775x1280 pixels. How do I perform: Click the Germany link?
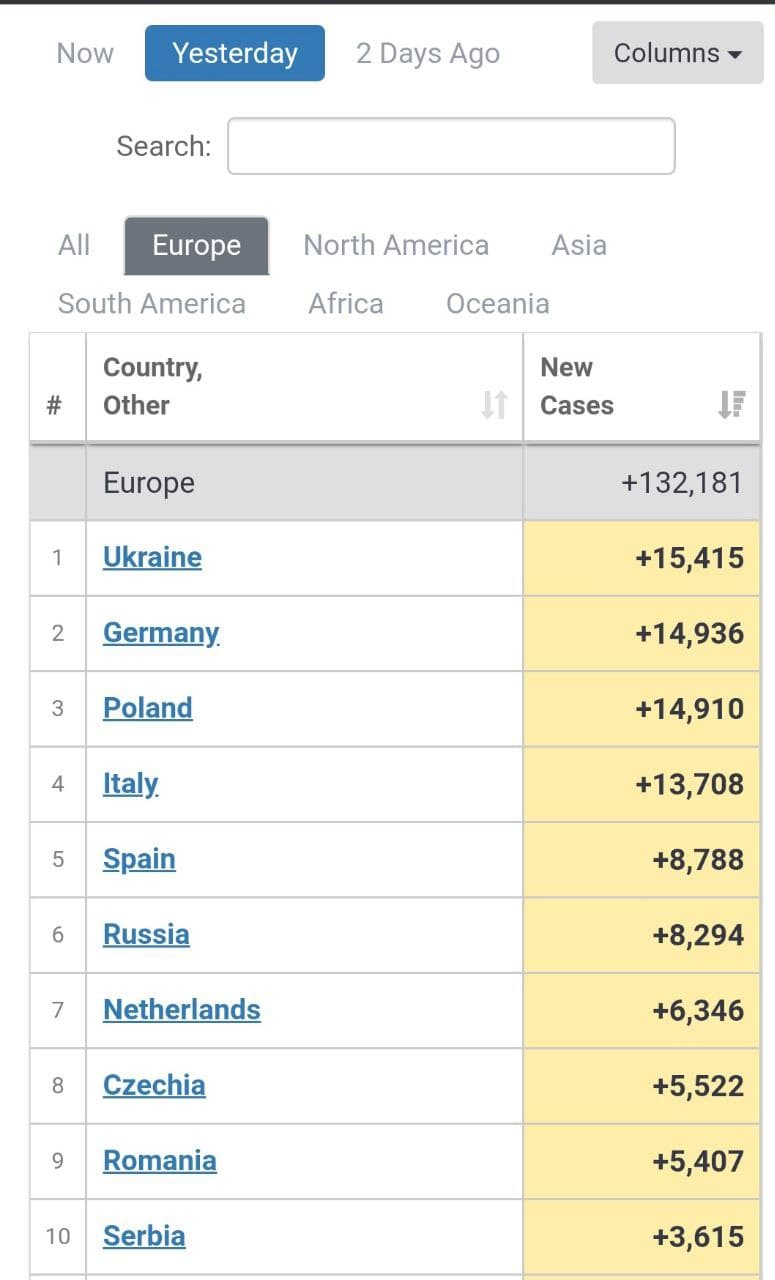pyautogui.click(x=161, y=633)
